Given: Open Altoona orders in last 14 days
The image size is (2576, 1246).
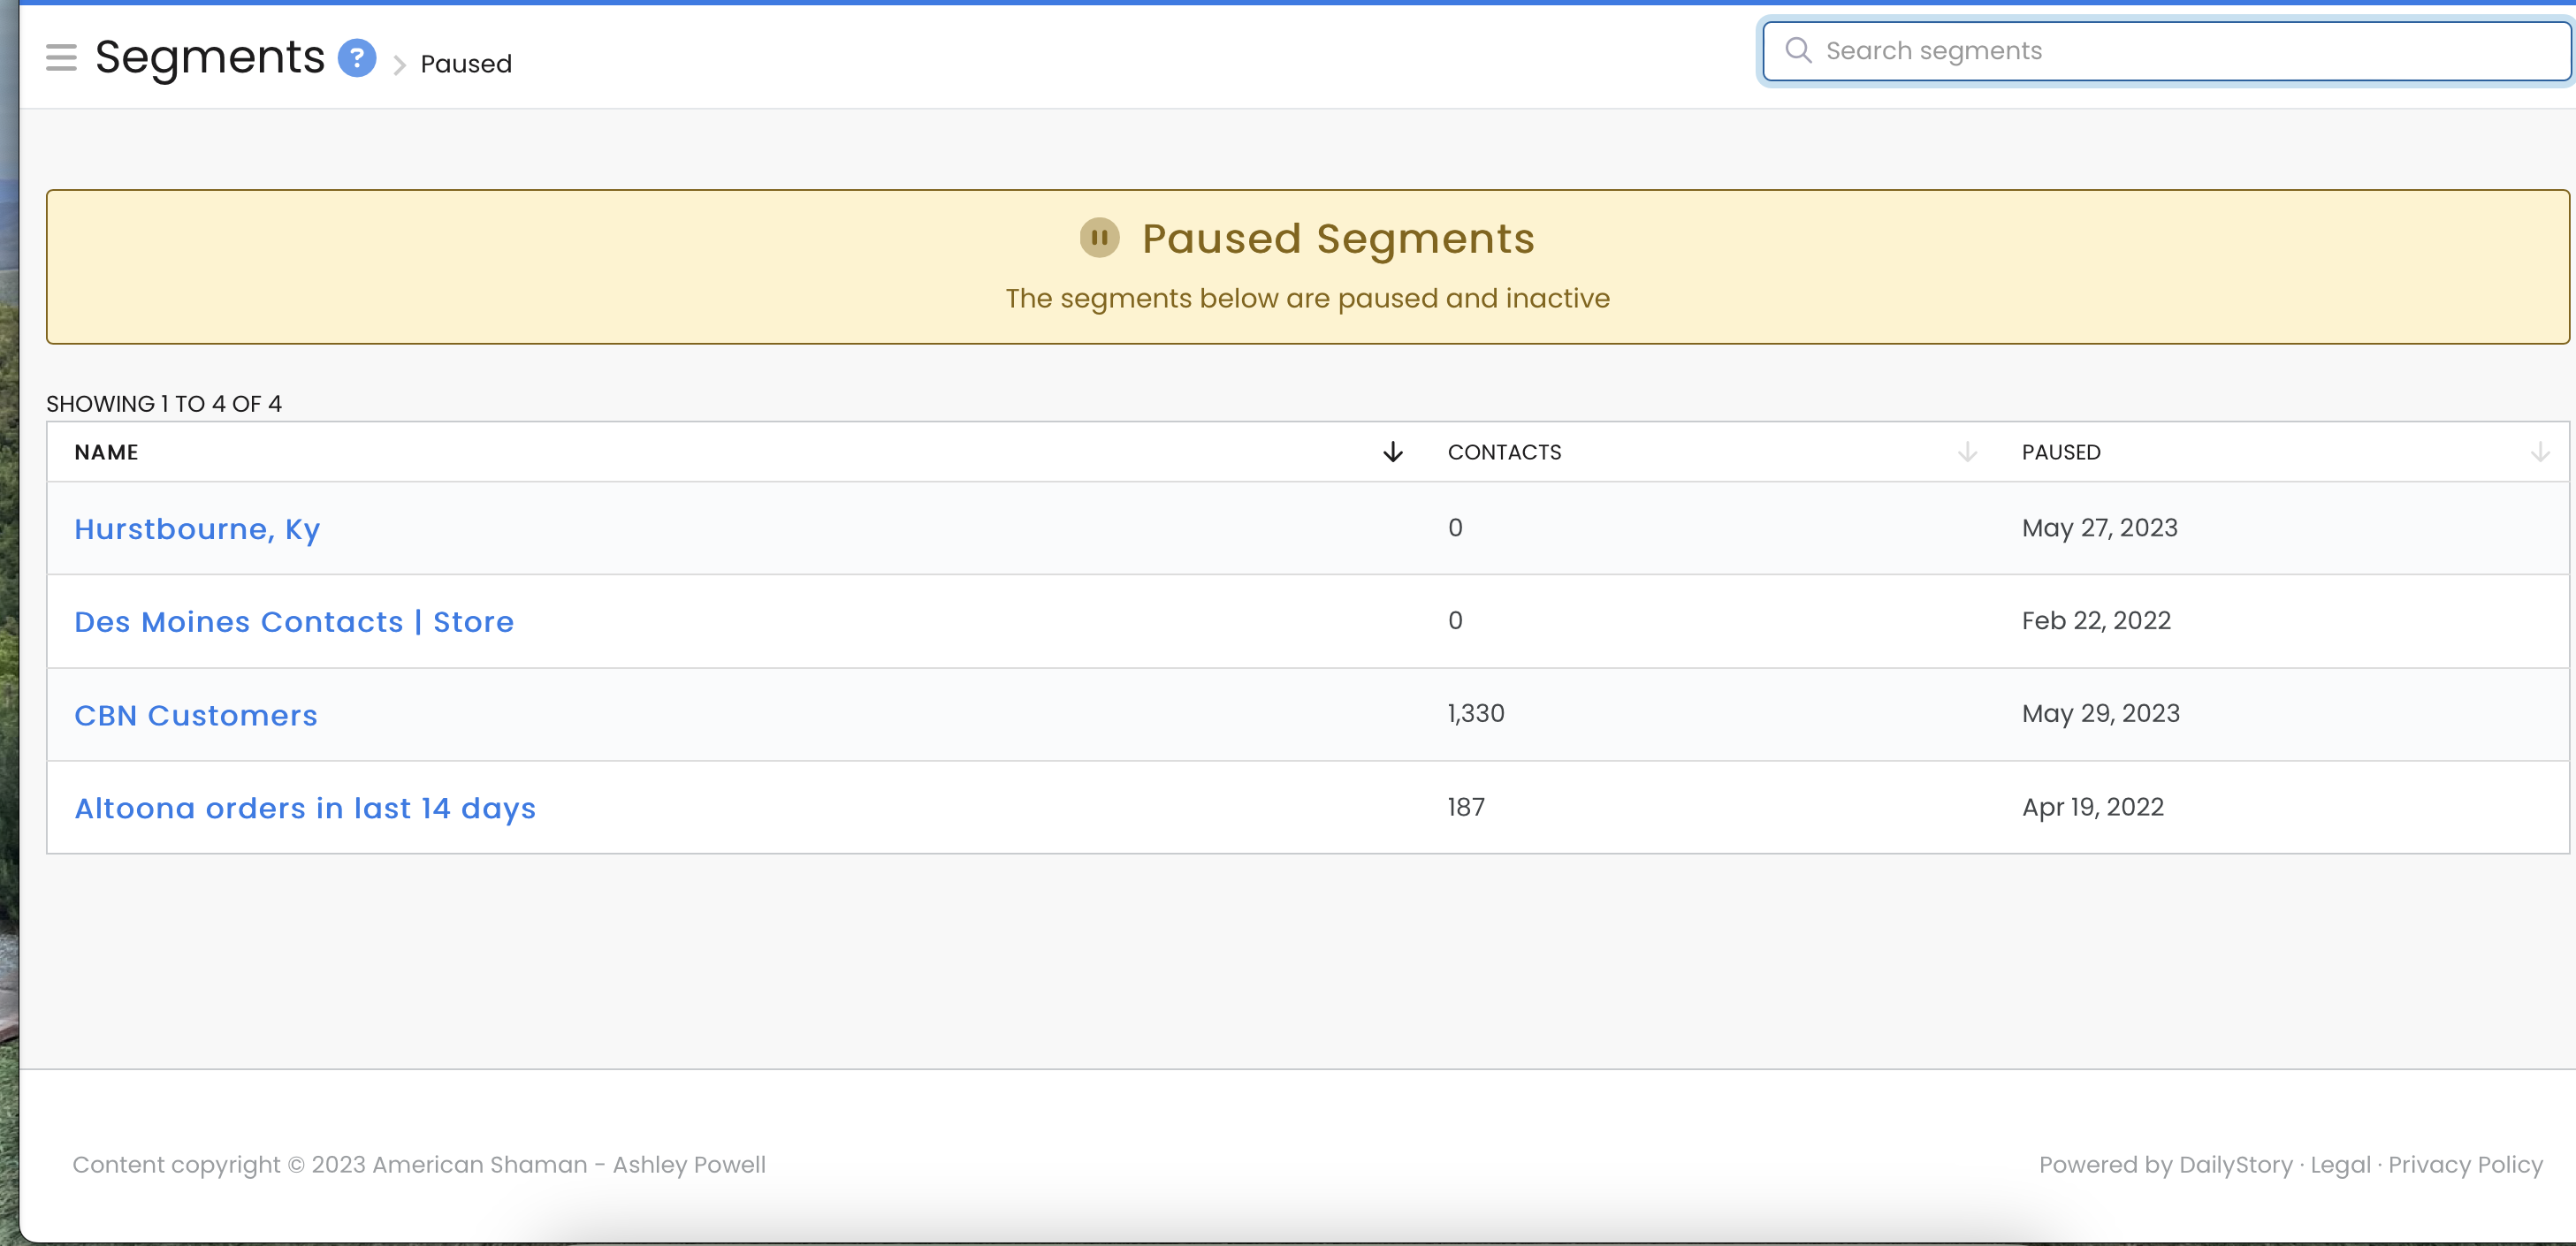Looking at the screenshot, I should pyautogui.click(x=305, y=808).
